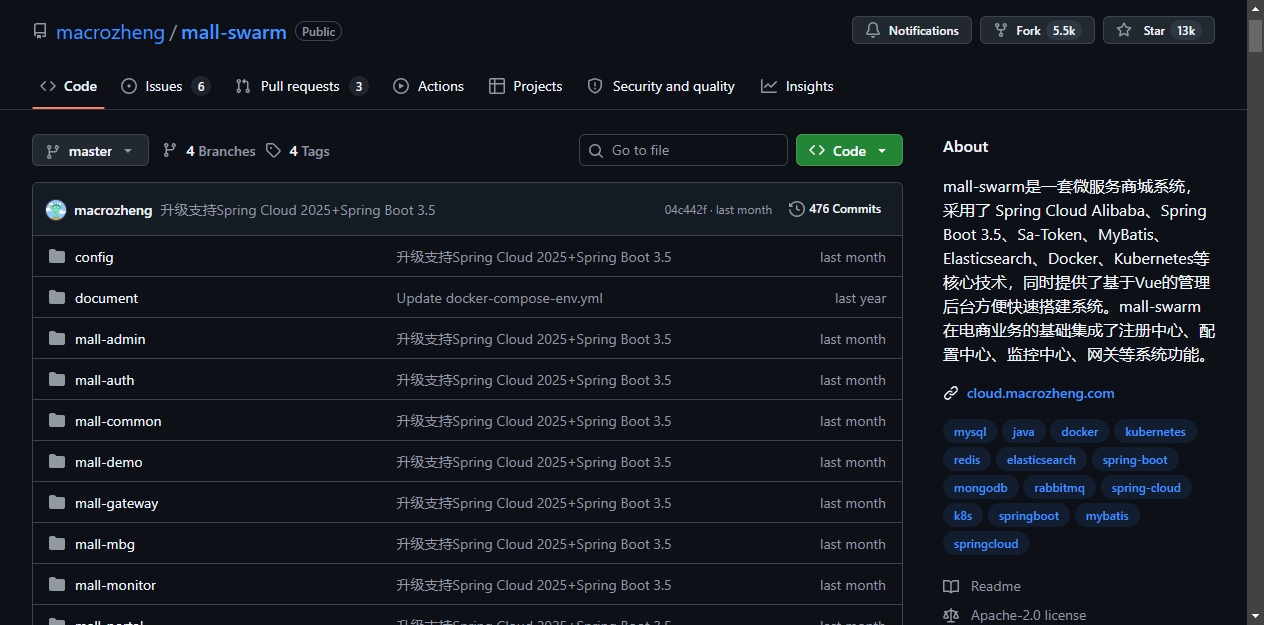Image resolution: width=1264 pixels, height=625 pixels.
Task: Select the mongodb topic tag
Action: [980, 488]
